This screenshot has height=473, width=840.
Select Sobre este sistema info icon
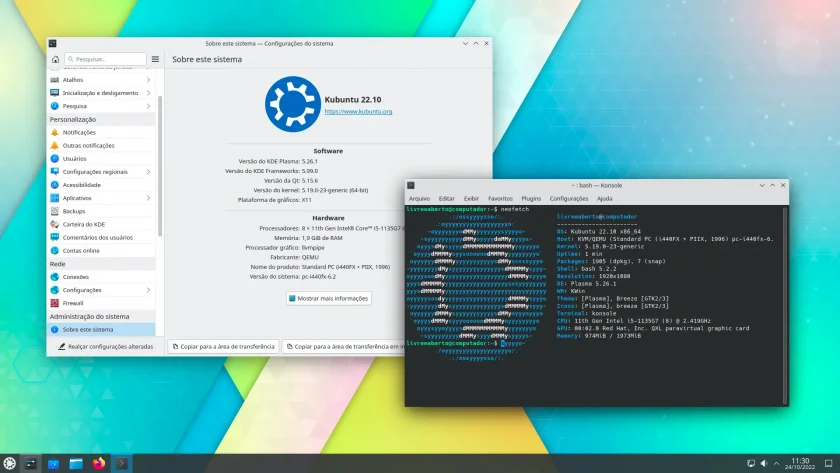[x=55, y=329]
